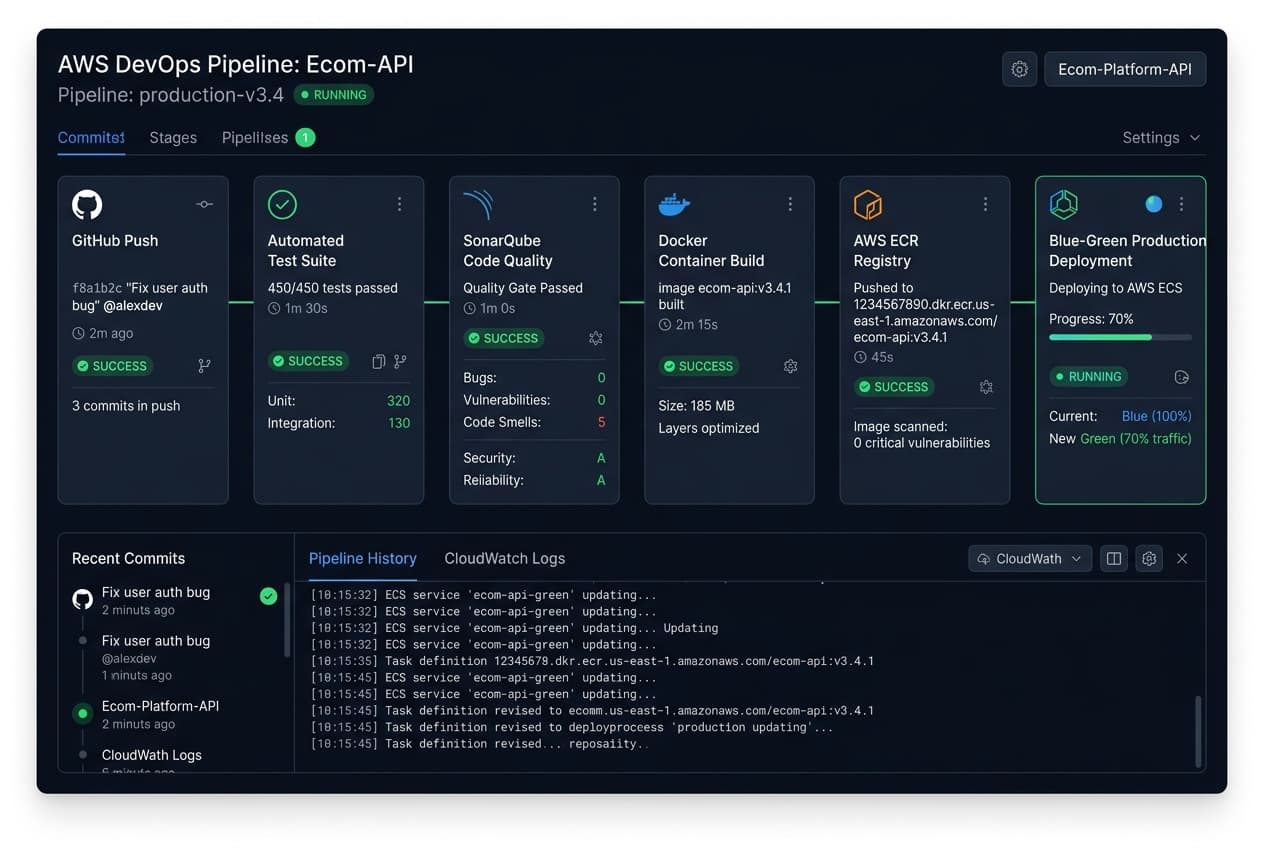Select the Fix user auth bug @alexdev commit
The image size is (1264, 848).
tap(156, 657)
